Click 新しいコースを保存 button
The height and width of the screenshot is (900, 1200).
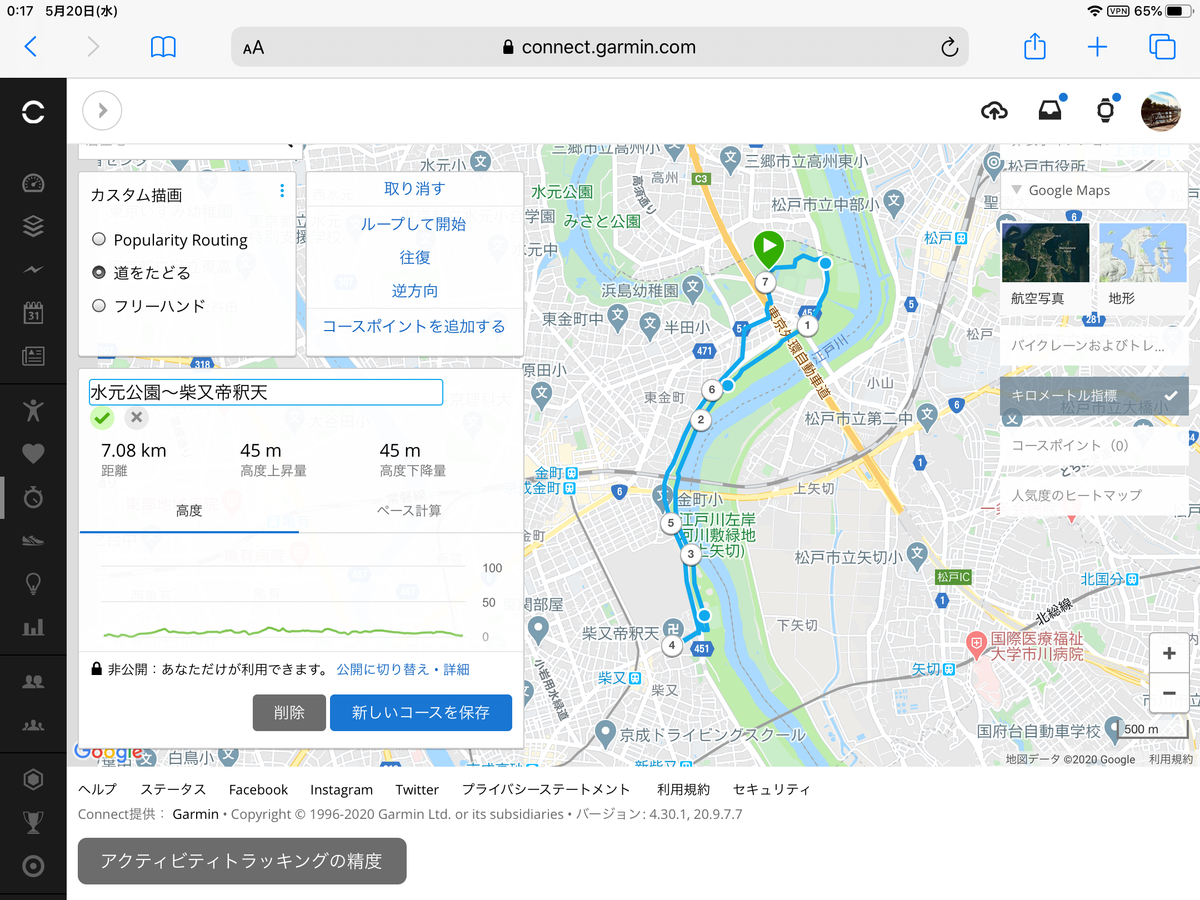[421, 713]
